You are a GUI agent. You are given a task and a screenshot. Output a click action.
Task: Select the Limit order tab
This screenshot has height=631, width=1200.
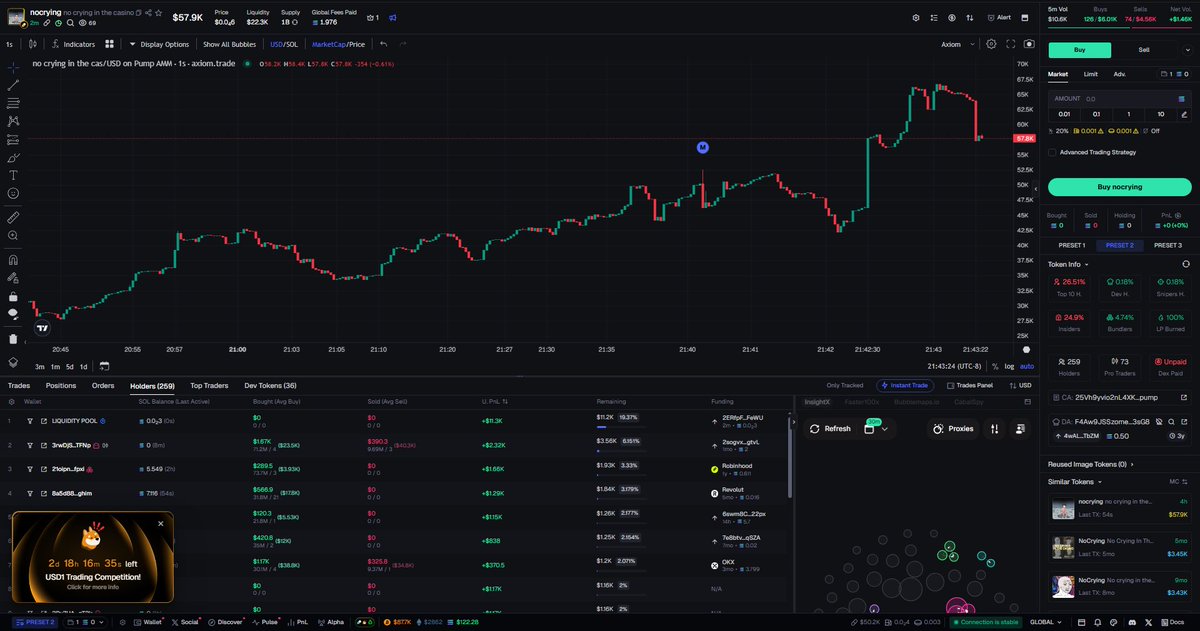click(1091, 74)
